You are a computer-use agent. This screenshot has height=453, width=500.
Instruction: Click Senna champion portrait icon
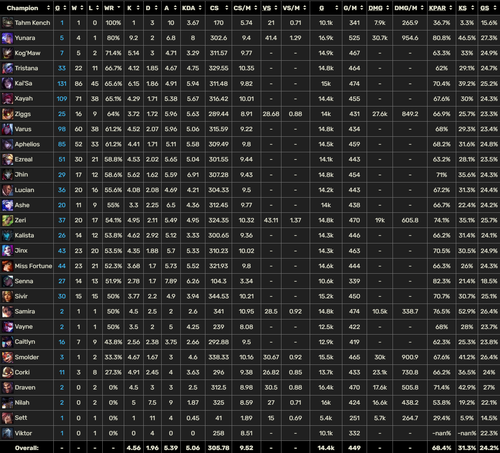click(7, 281)
